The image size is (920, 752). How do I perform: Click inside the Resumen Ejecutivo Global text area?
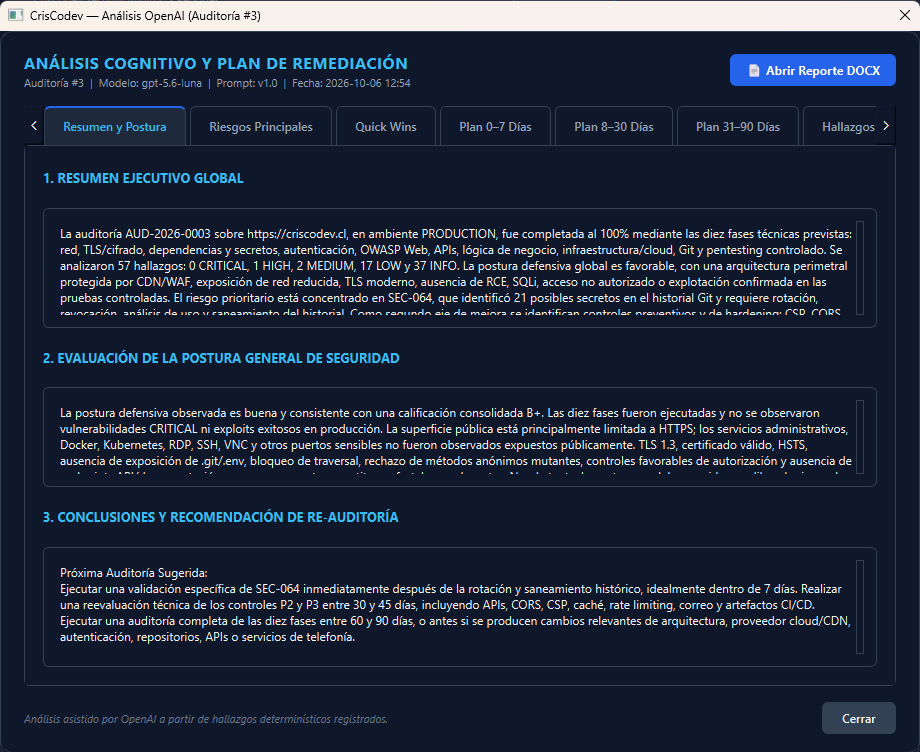tap(456, 268)
